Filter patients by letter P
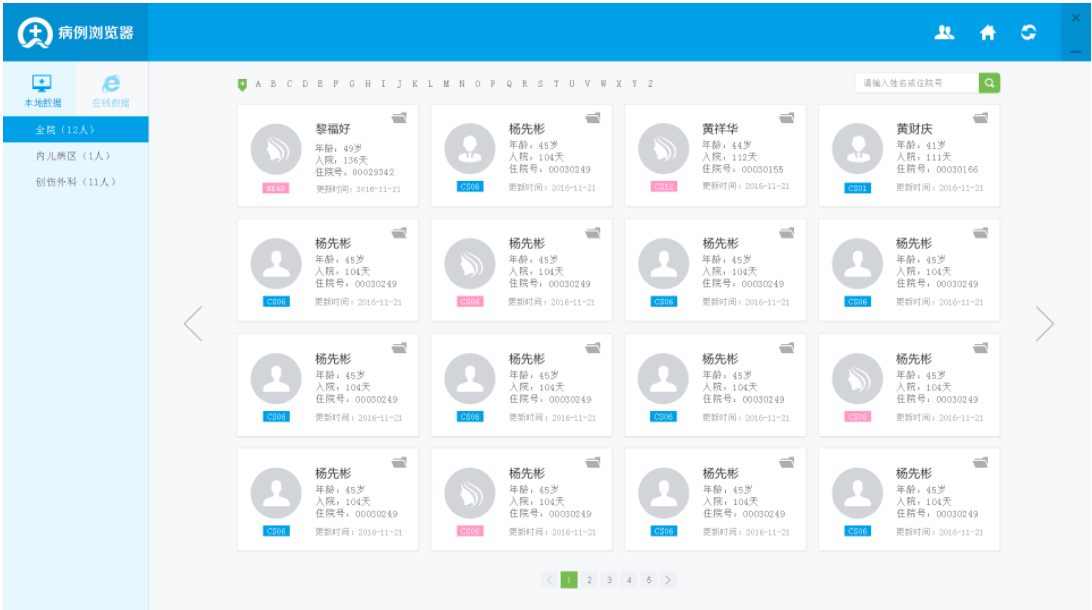Image resolution: width=1092 pixels, height=610 pixels. tap(493, 84)
